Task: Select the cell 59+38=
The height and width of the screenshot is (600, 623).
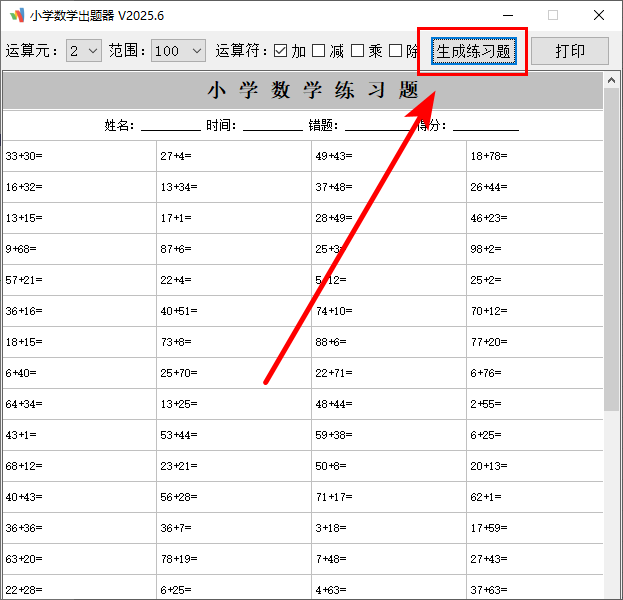Action: tap(389, 435)
